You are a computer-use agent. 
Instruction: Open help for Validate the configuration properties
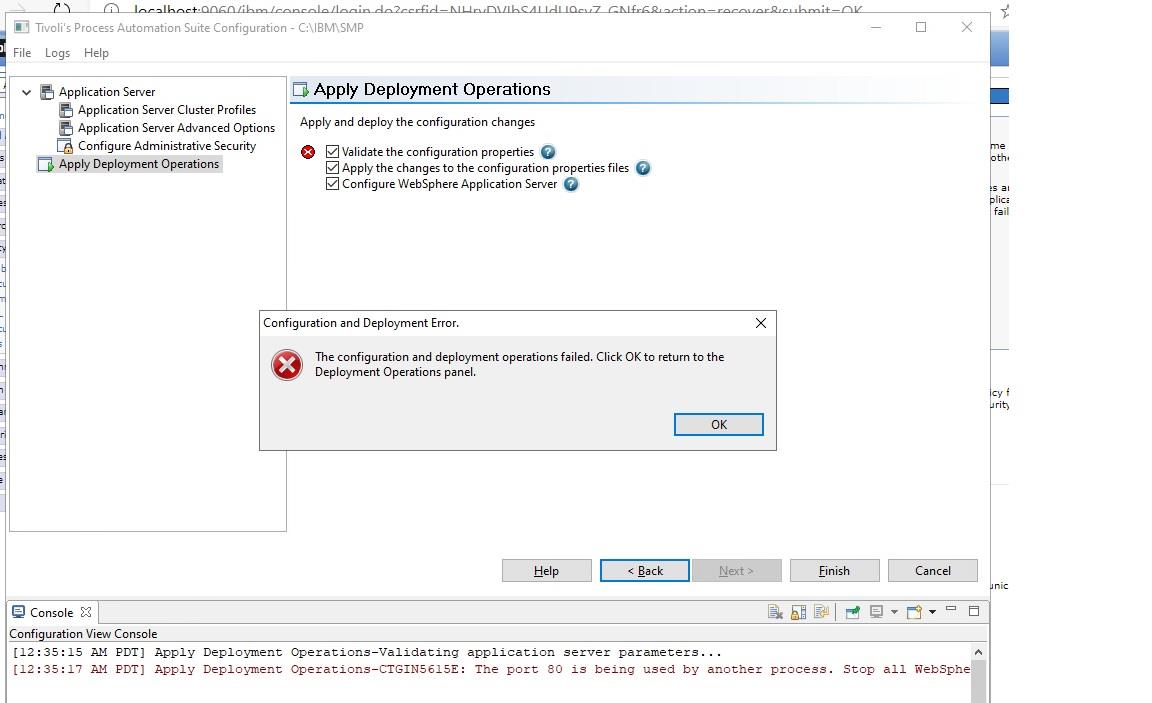click(547, 152)
